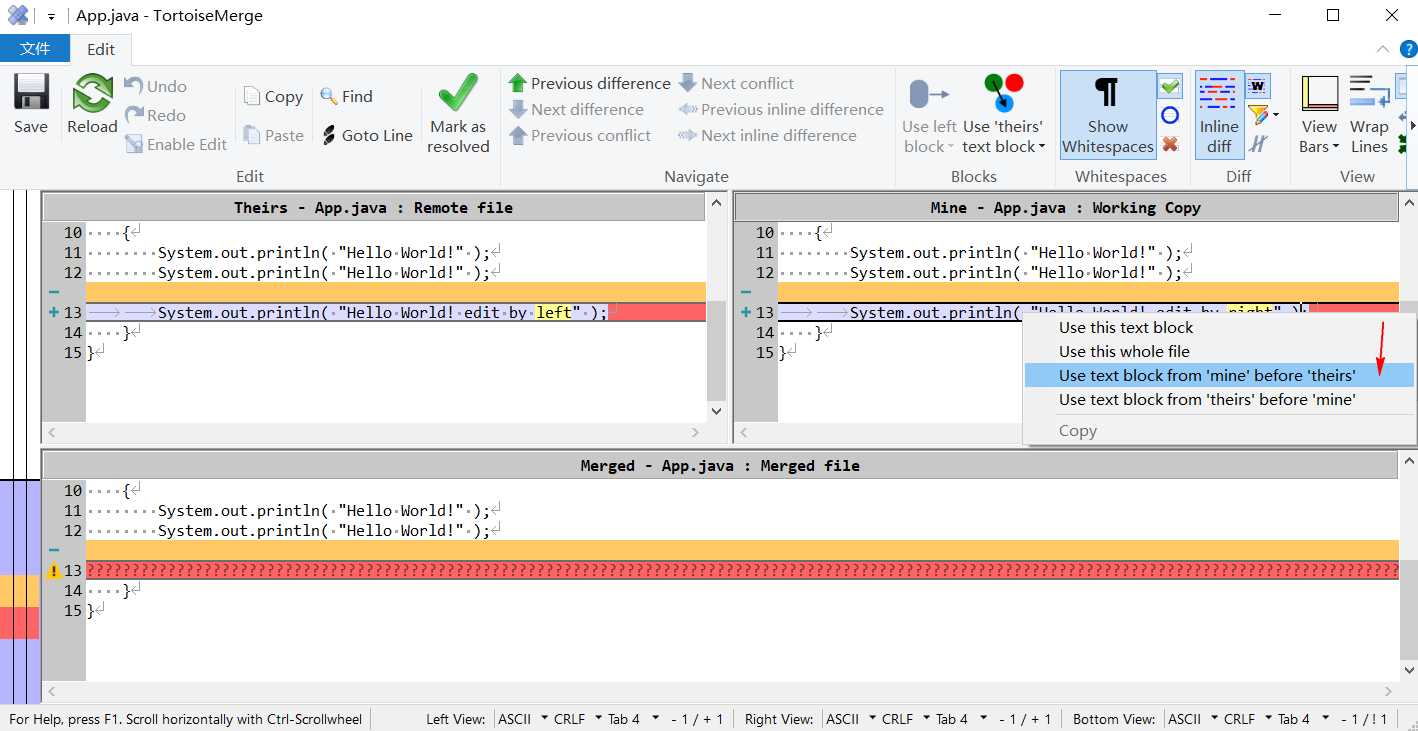Click the Merged - App.java pane header
The height and width of the screenshot is (731, 1418).
click(720, 465)
